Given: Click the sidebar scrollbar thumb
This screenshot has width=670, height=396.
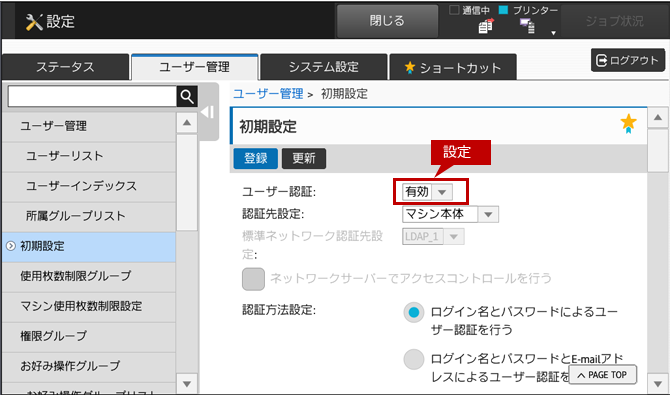Looking at the screenshot, I should click(x=187, y=182).
